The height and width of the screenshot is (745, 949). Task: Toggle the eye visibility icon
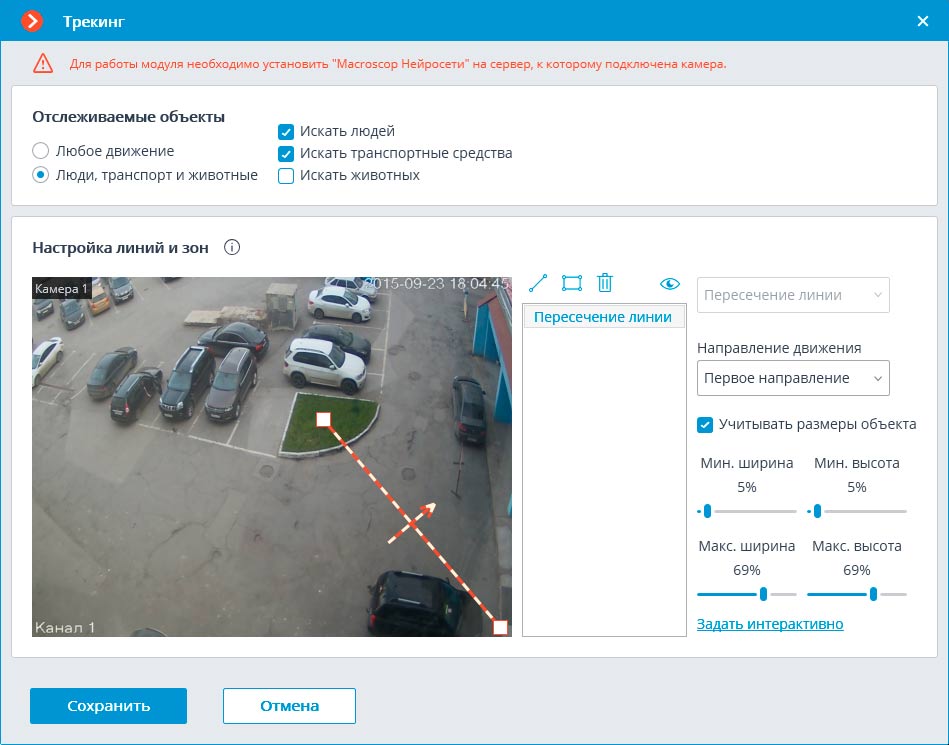670,284
